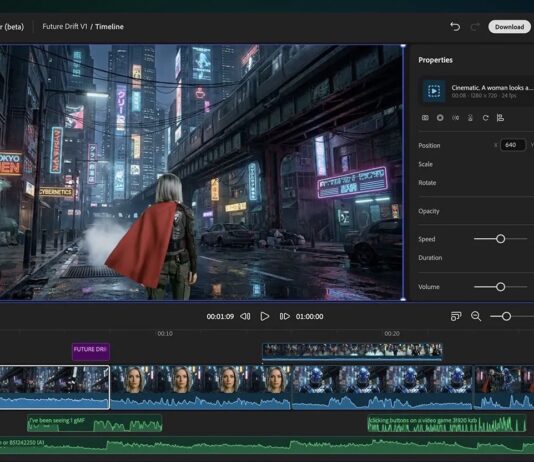Select the Timeline breadcrumb

coord(109,27)
